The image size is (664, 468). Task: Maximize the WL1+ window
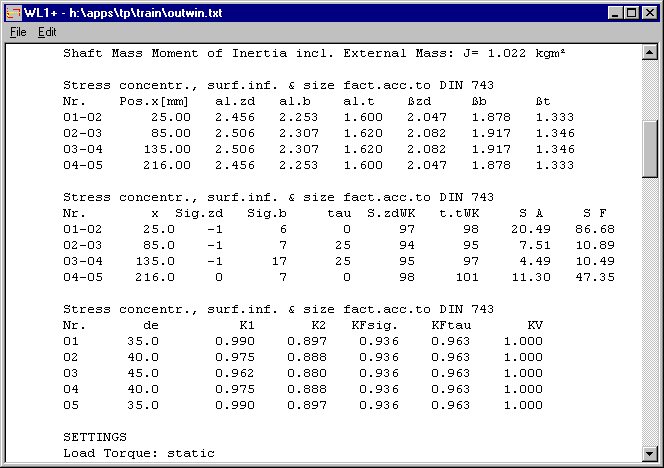click(629, 12)
